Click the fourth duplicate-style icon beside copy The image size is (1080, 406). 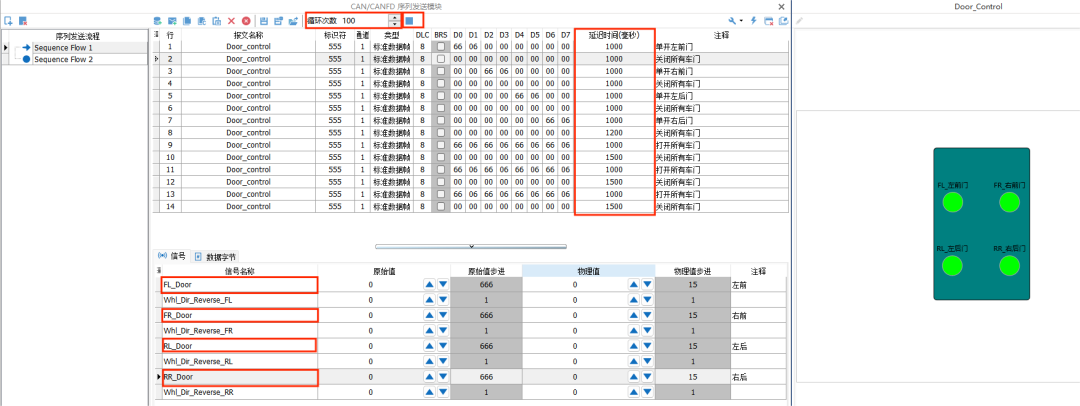(201, 21)
